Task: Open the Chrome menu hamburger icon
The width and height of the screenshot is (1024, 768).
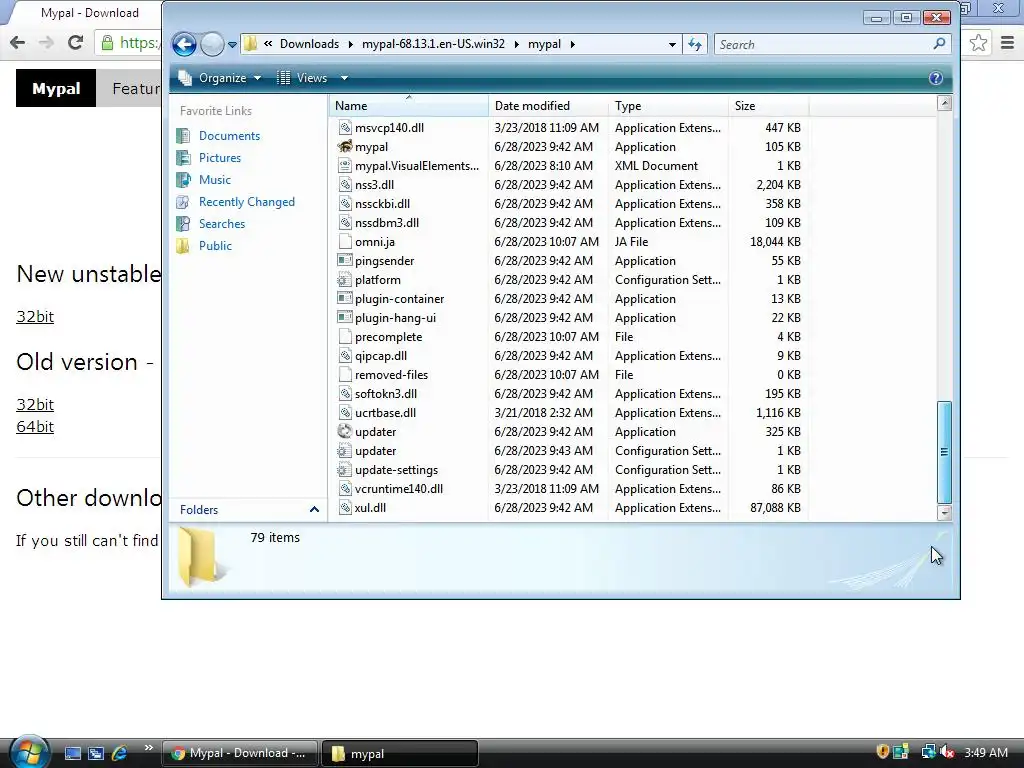Action: click(x=1008, y=43)
